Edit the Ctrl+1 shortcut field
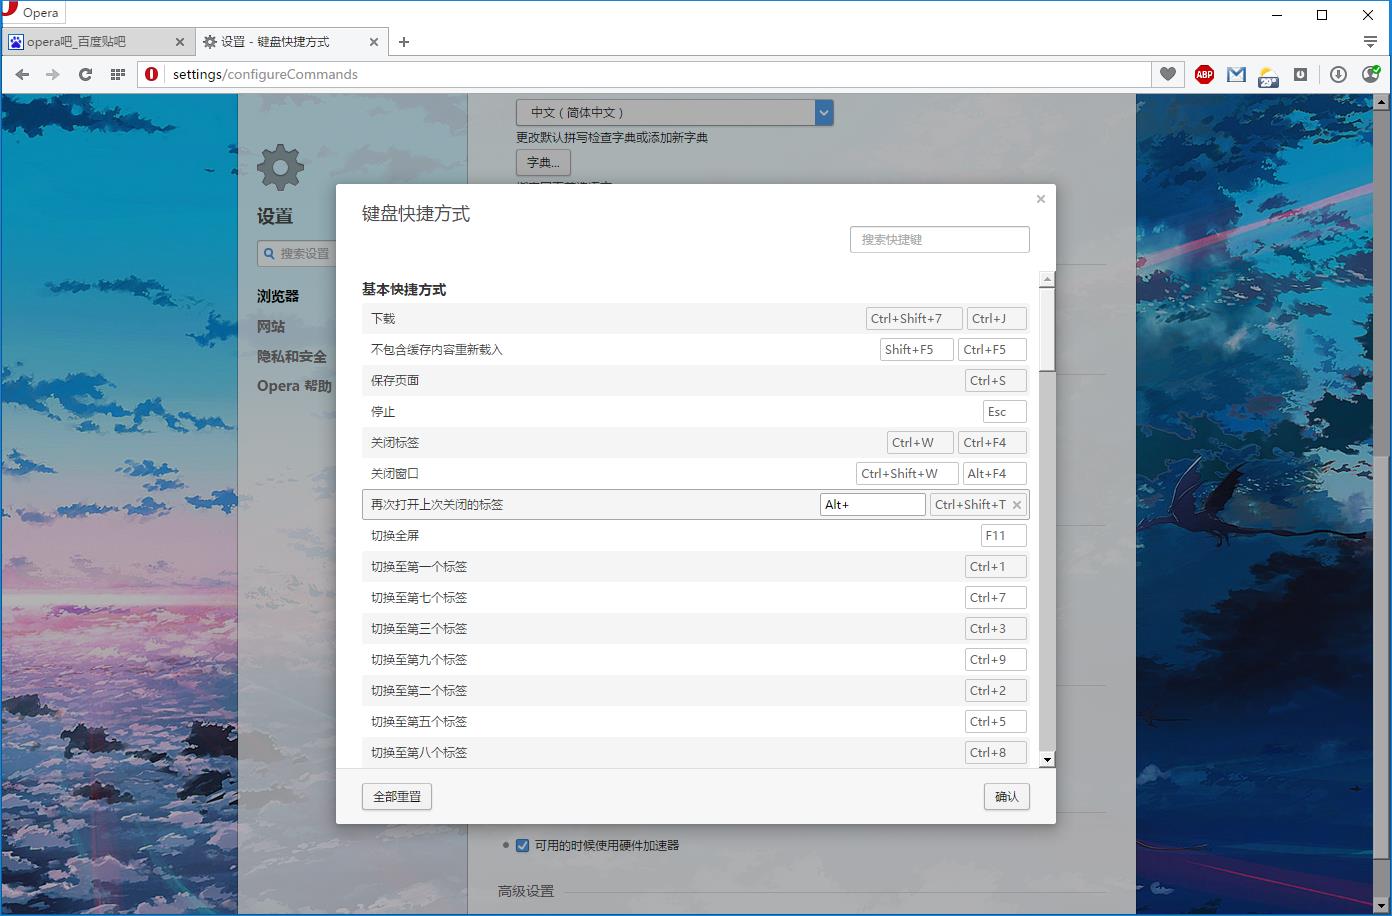The height and width of the screenshot is (916, 1392). 996,567
